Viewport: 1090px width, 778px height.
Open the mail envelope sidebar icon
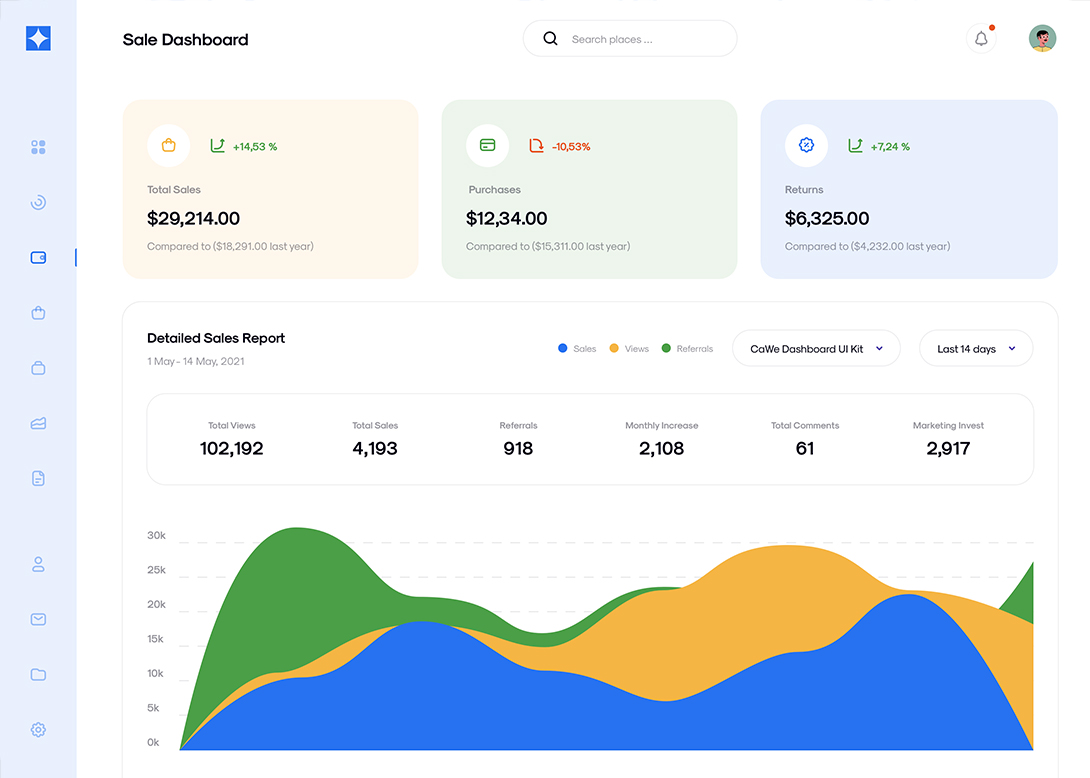(x=38, y=619)
